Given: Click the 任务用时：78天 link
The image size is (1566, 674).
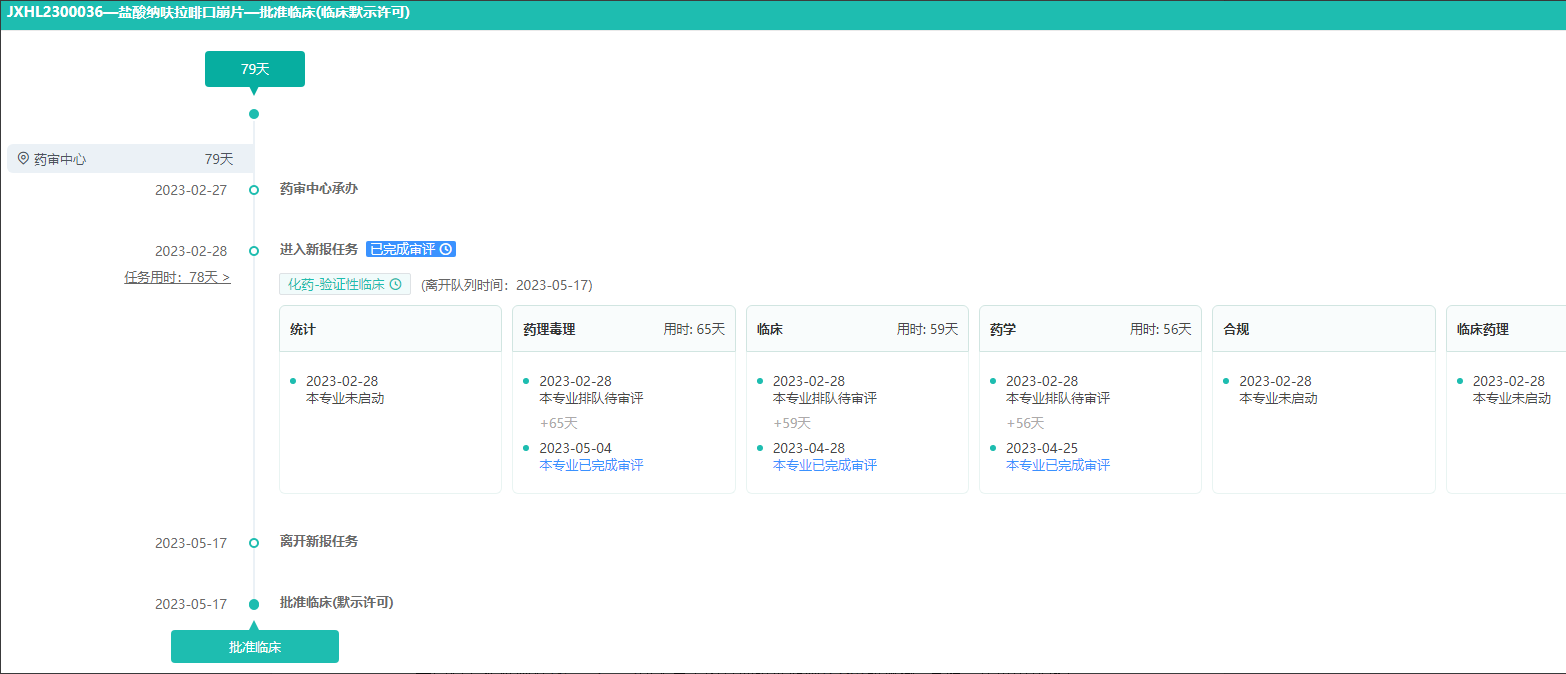Looking at the screenshot, I should (177, 277).
